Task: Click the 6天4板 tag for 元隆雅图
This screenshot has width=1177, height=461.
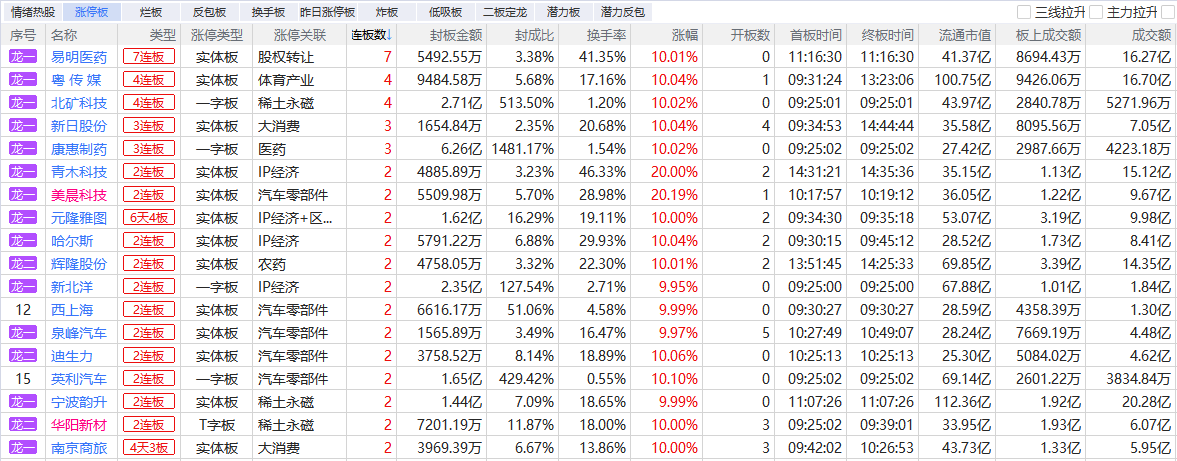Action: tap(149, 218)
